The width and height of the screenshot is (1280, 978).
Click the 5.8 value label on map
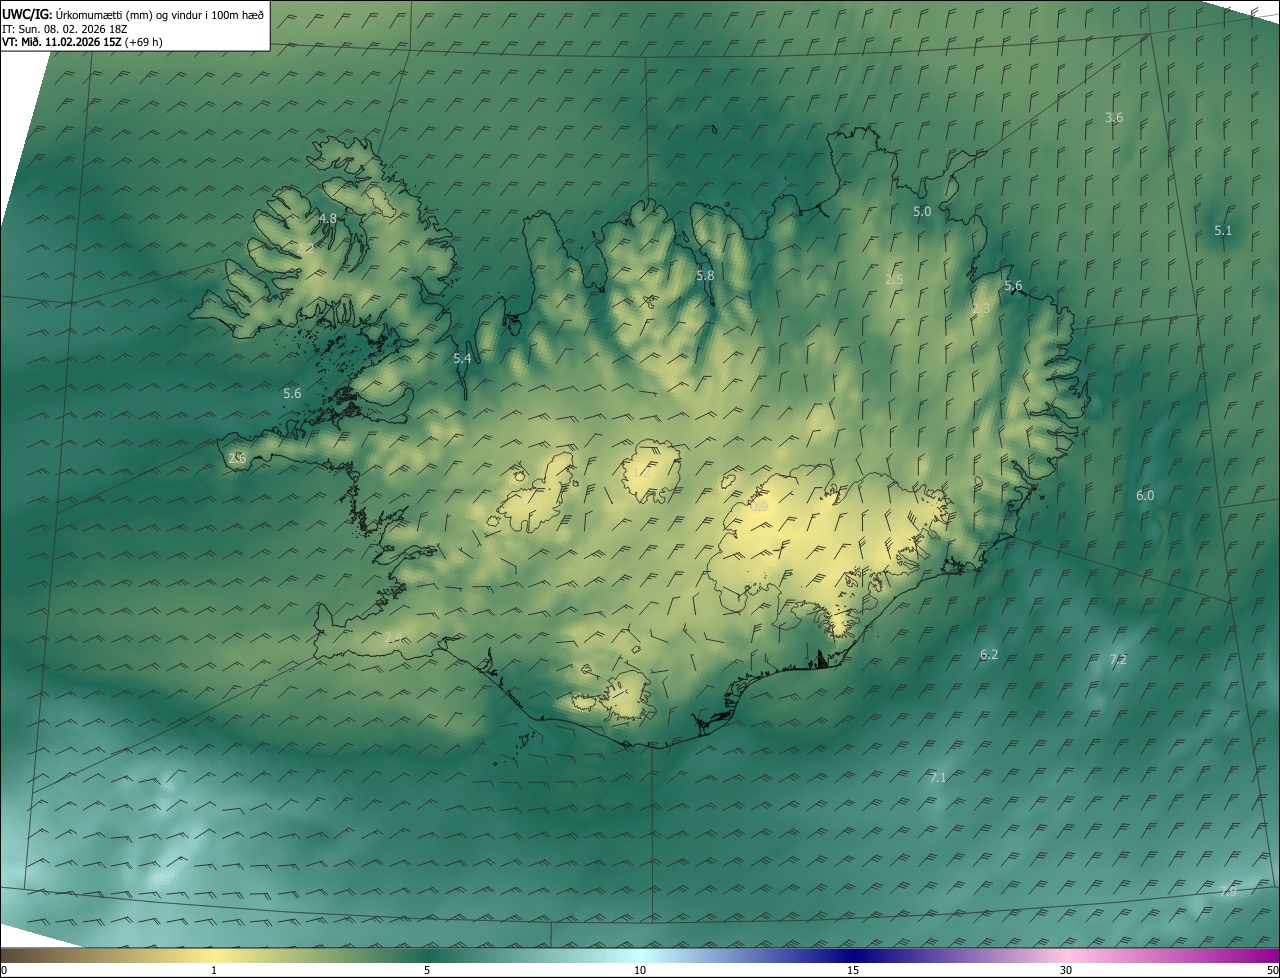[705, 276]
